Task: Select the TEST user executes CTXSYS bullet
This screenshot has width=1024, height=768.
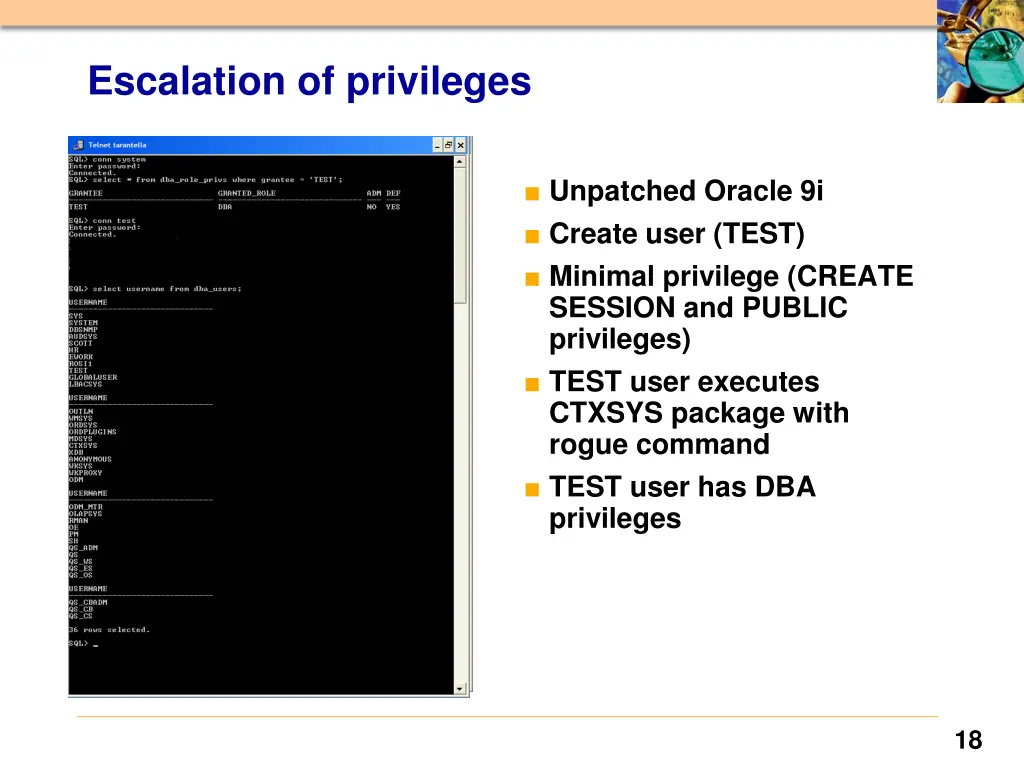Action: click(699, 413)
